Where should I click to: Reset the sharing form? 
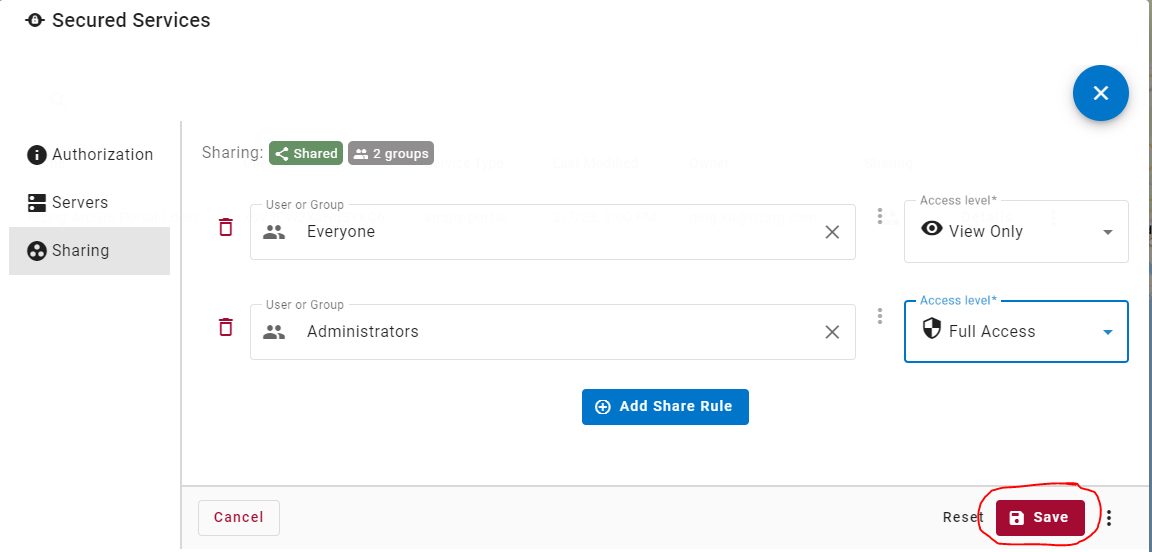[963, 518]
